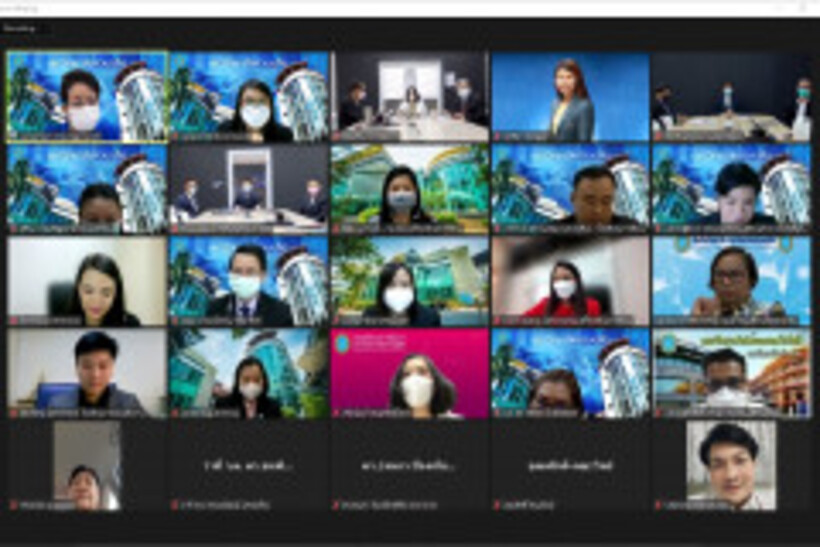Open the whiteboard conference room video tile
This screenshot has width=820, height=547.
tap(410, 95)
